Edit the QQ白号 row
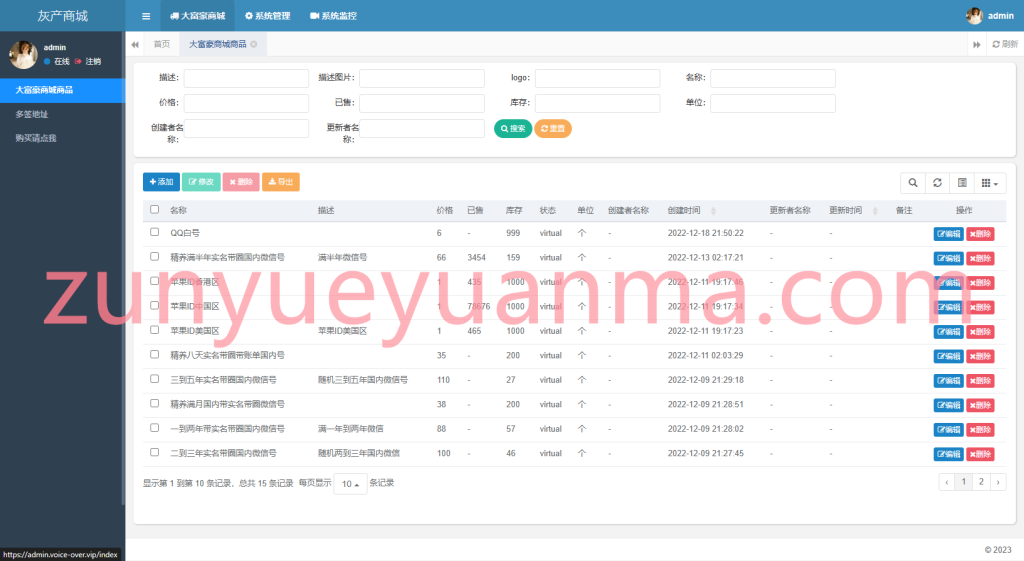 click(948, 234)
